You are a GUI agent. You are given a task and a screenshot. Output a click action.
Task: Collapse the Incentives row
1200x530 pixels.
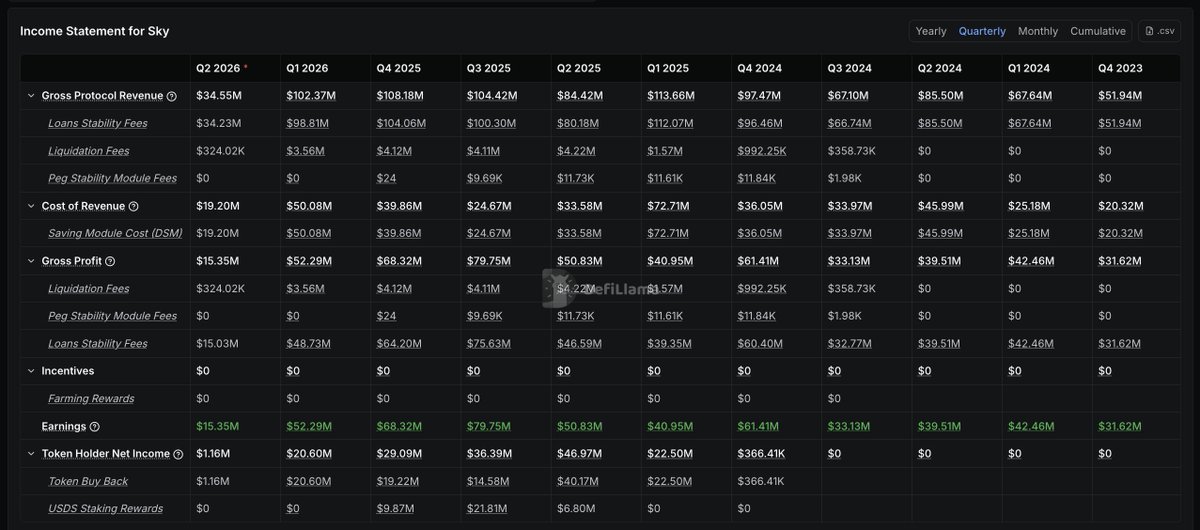31,371
